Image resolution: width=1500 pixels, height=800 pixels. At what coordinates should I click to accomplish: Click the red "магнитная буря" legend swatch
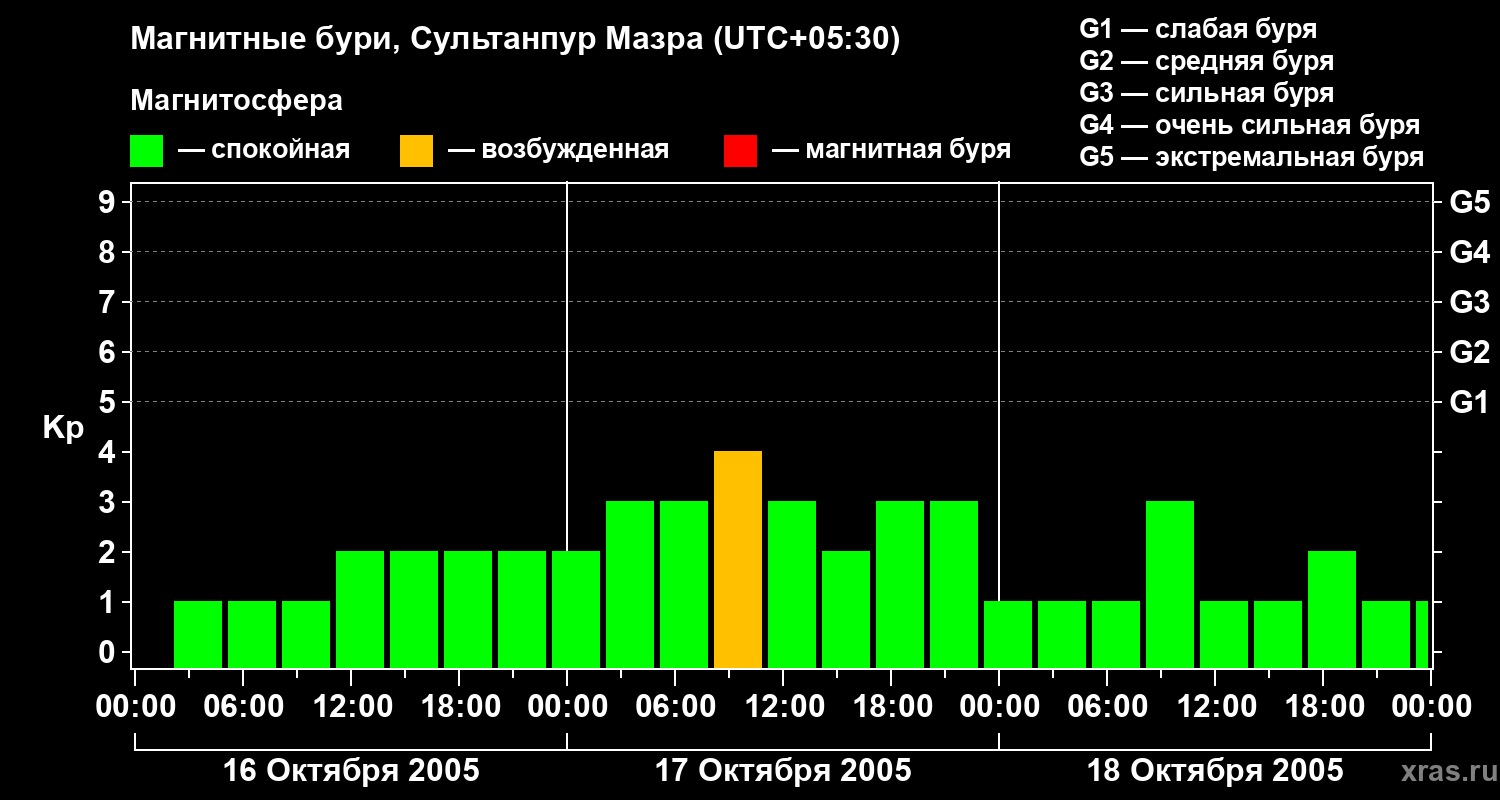[x=740, y=151]
